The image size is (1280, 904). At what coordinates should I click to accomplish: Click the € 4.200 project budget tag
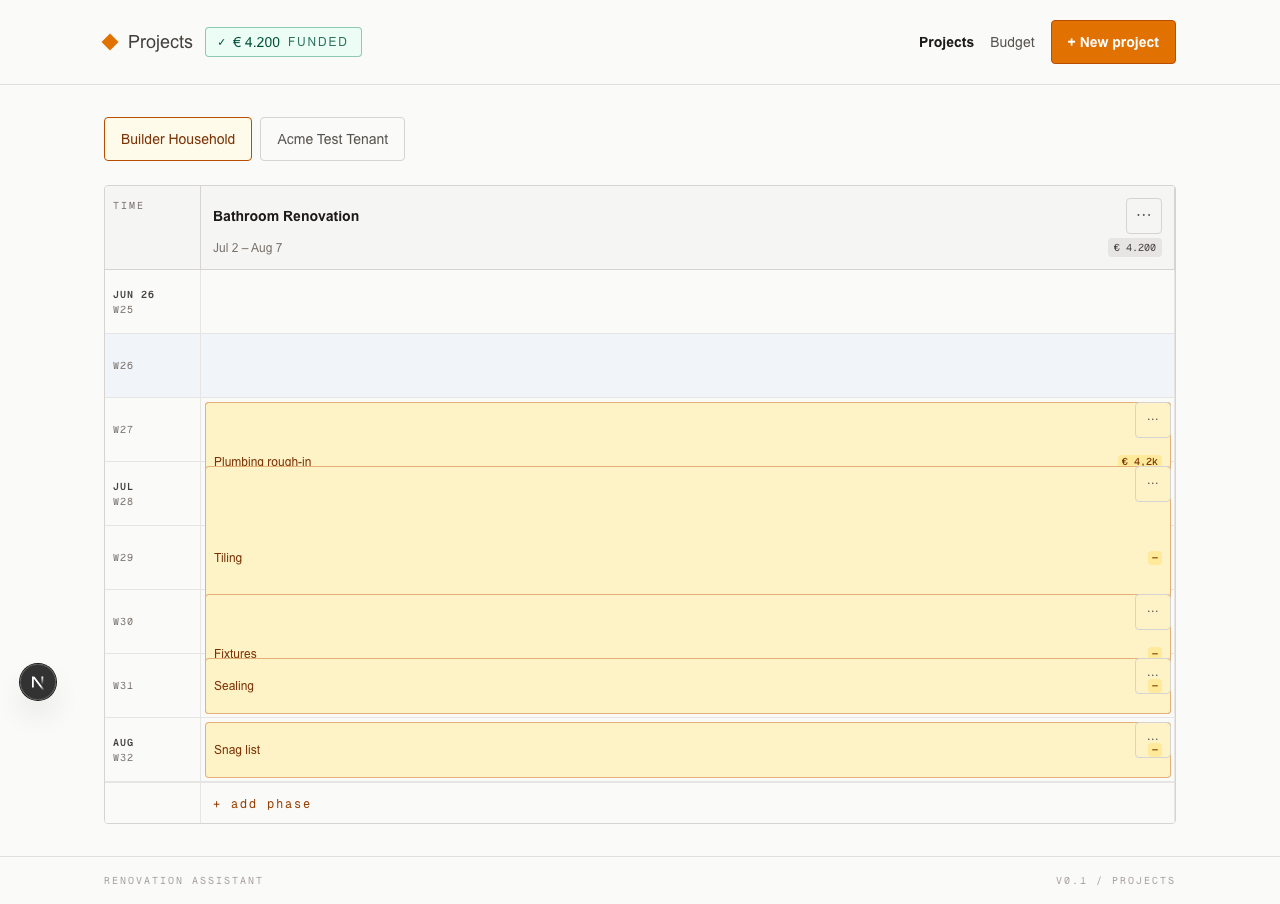click(x=1135, y=247)
